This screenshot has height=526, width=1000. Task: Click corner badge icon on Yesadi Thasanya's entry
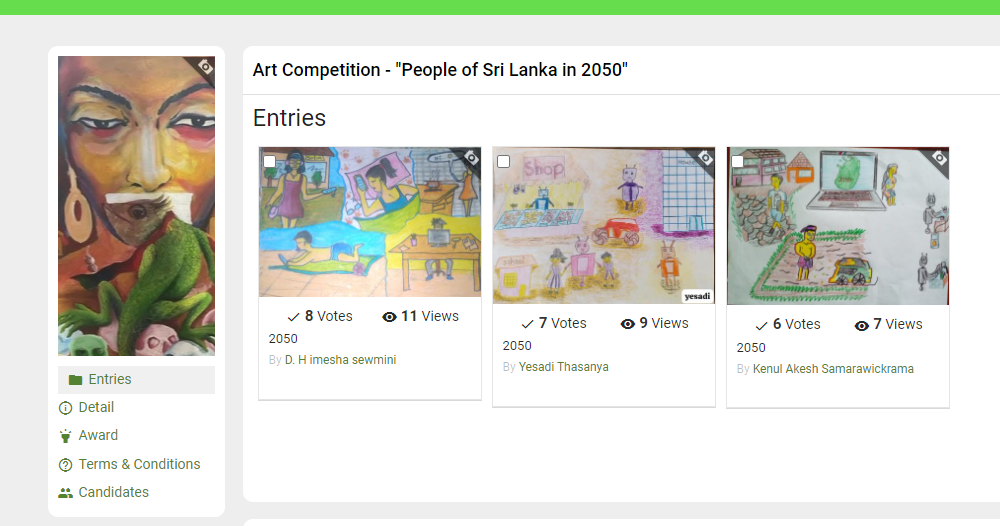click(705, 157)
